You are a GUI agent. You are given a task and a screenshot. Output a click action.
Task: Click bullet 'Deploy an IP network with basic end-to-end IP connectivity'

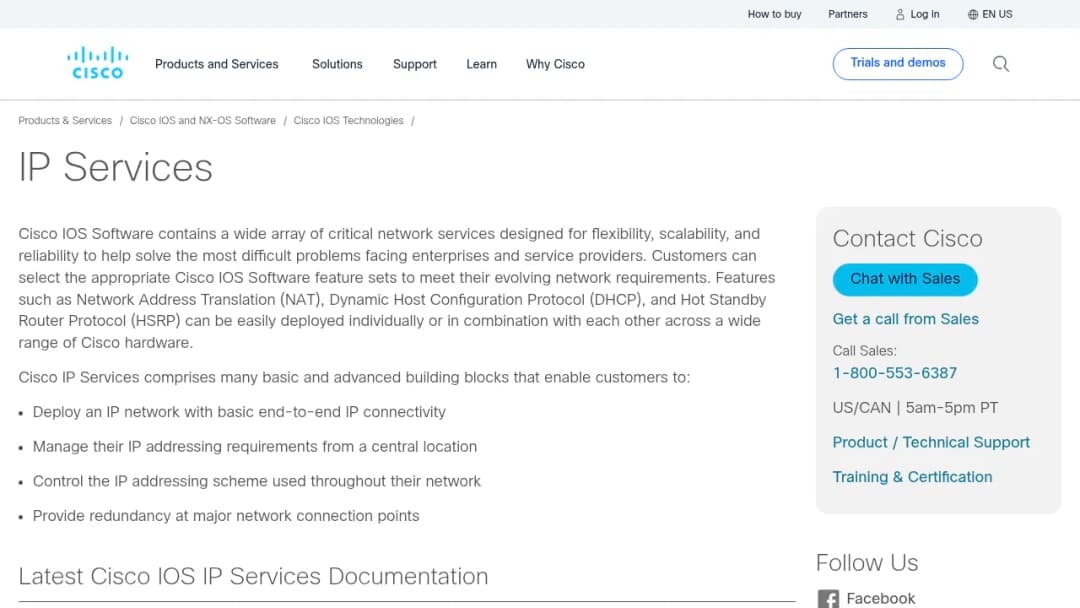coord(239,412)
